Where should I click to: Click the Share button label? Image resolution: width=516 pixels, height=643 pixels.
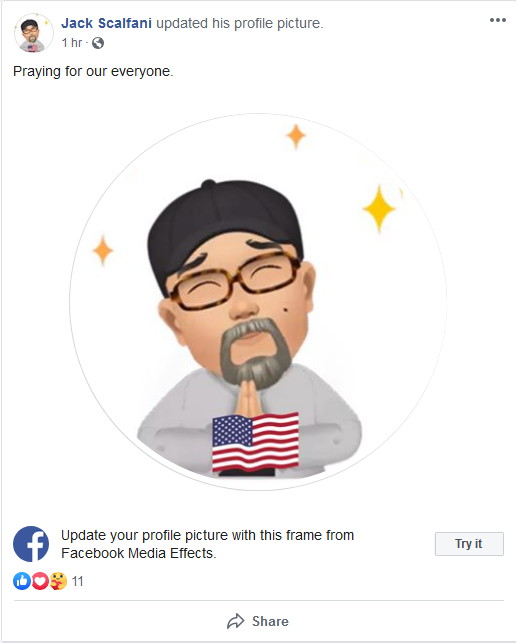coord(270,621)
